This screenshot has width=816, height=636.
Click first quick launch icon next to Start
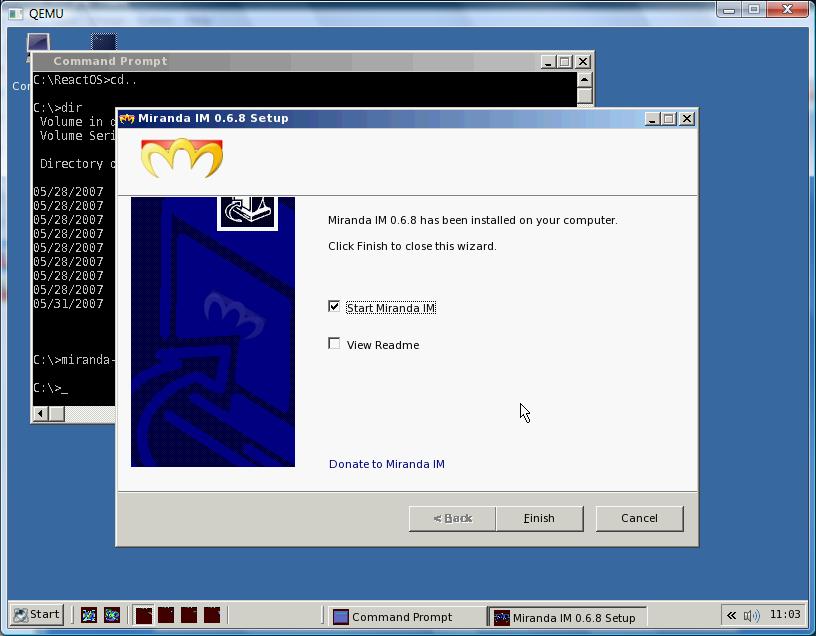point(88,615)
